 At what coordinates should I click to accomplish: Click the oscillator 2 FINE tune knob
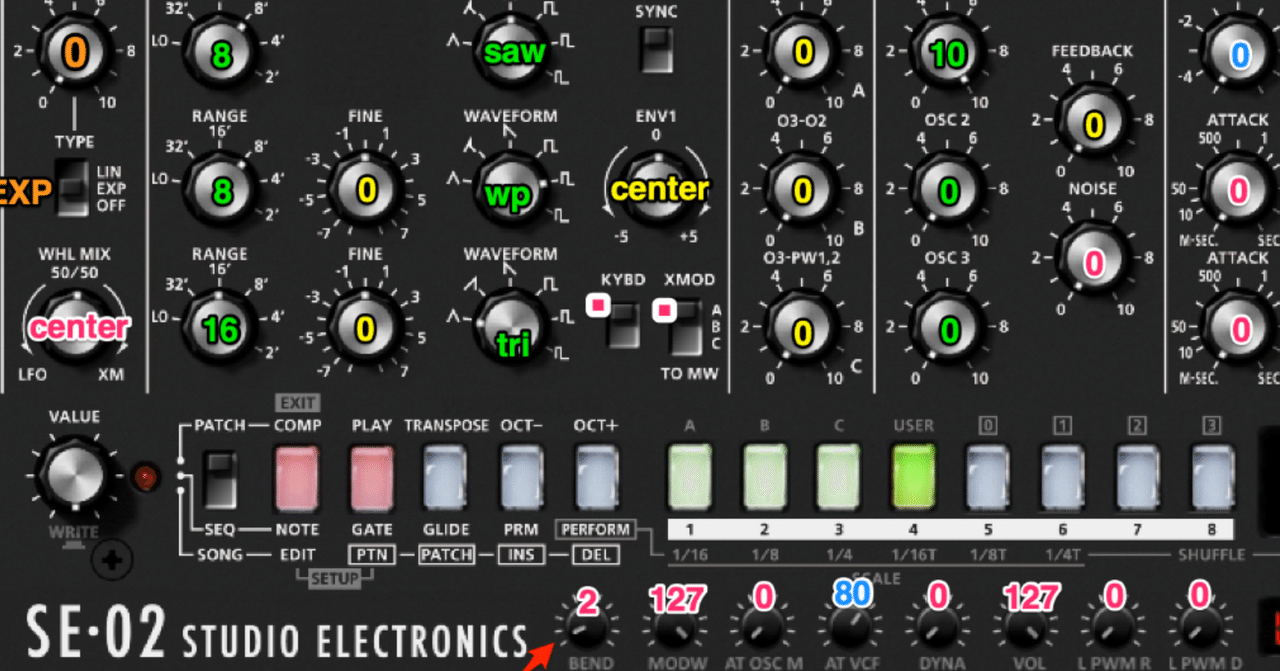click(x=365, y=190)
